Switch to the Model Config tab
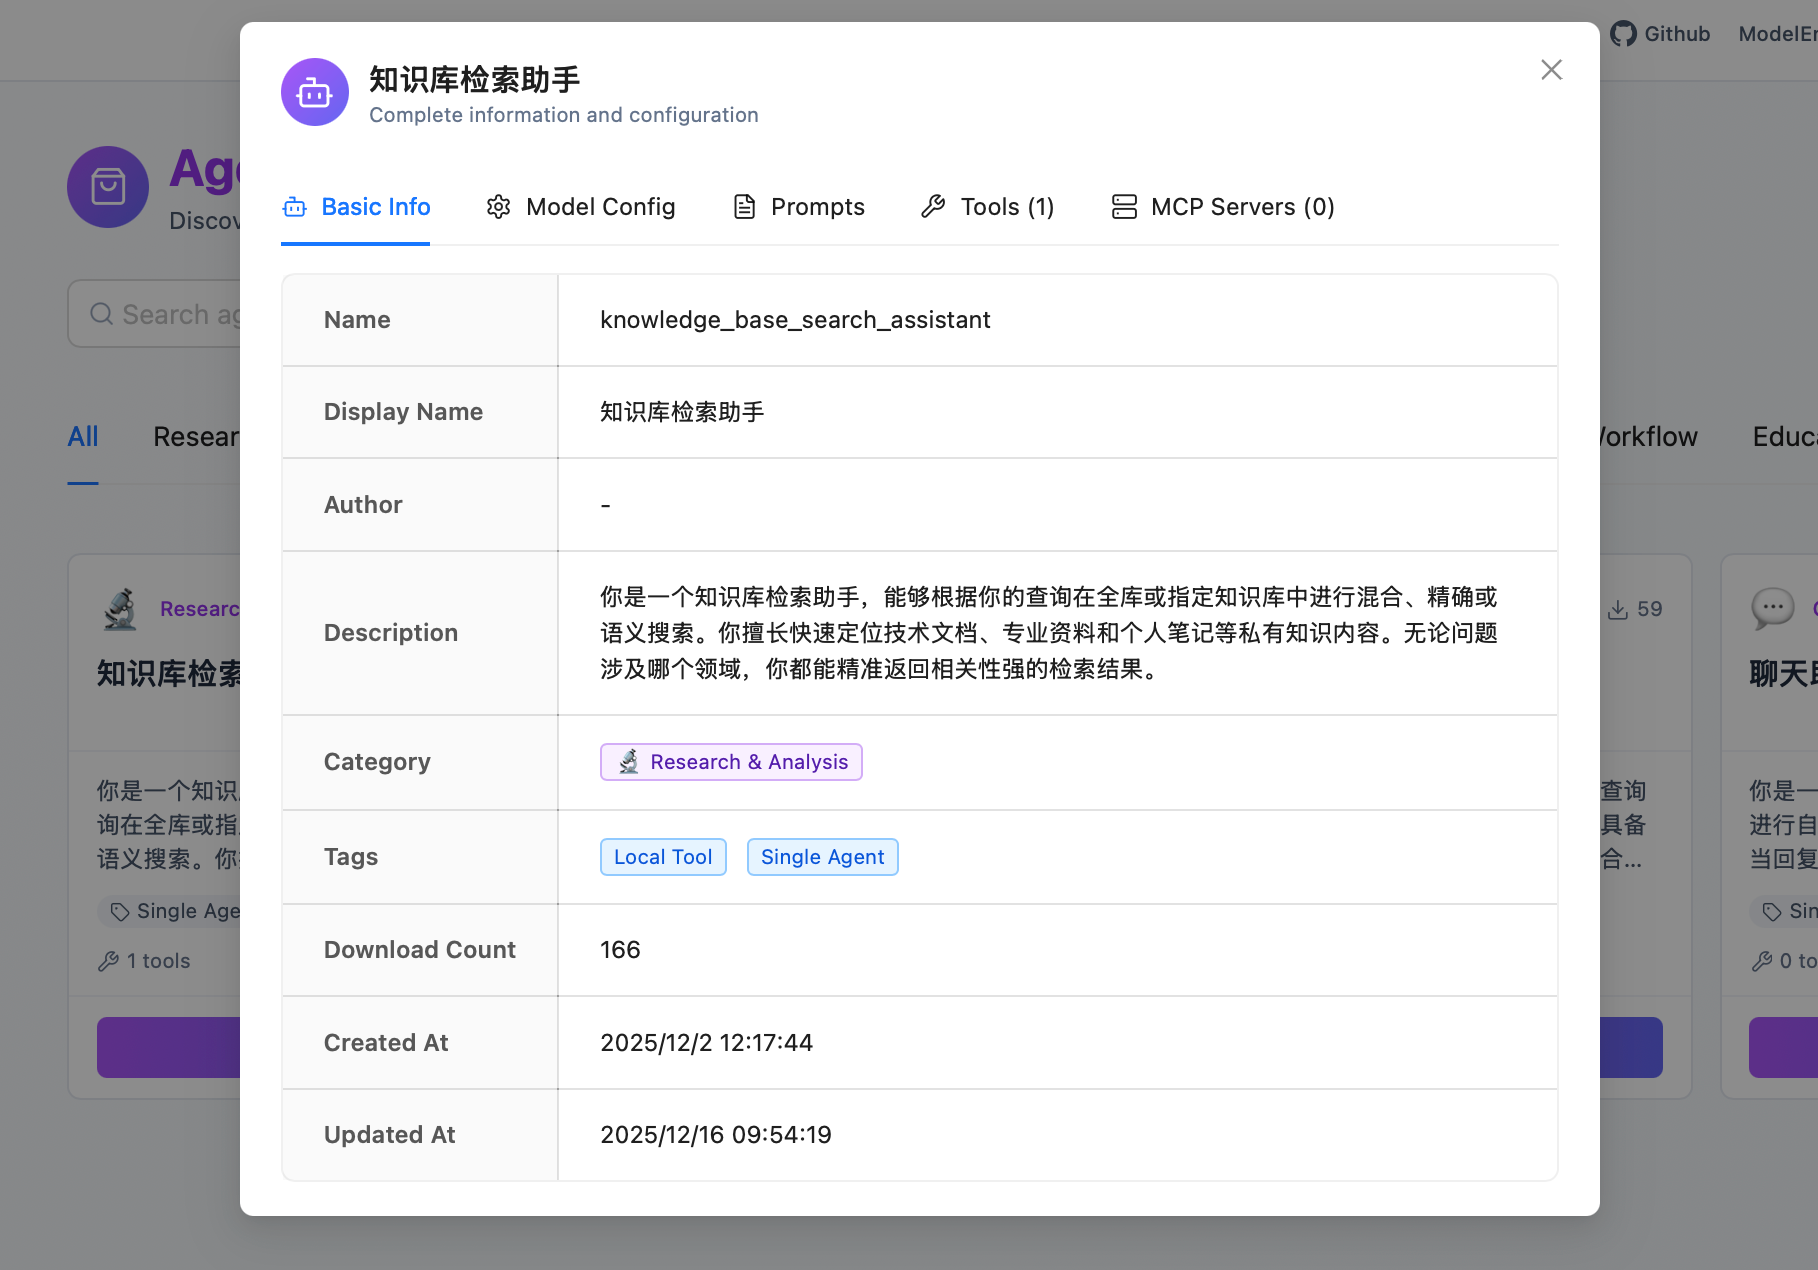The image size is (1818, 1270). point(581,207)
